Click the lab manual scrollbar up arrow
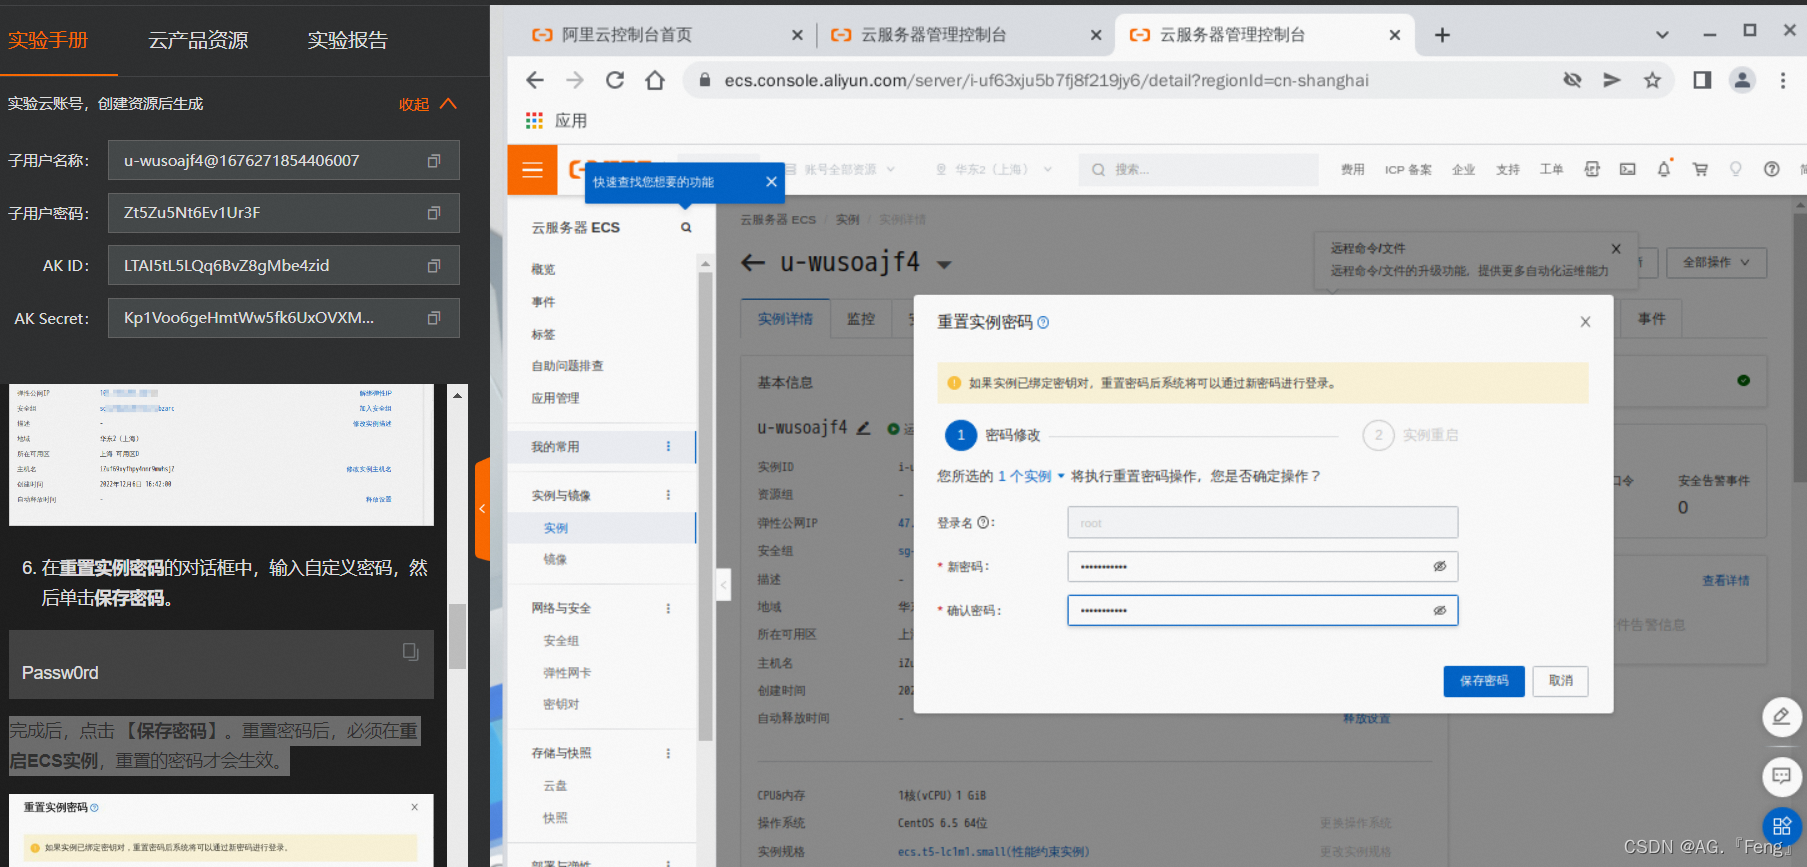Image resolution: width=1807 pixels, height=867 pixels. [x=457, y=395]
